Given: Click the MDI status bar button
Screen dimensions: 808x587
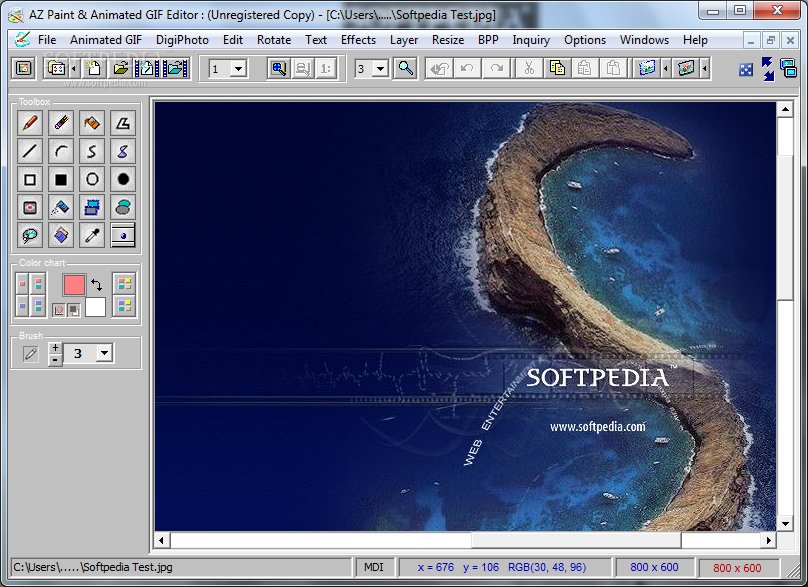Looking at the screenshot, I should [373, 568].
